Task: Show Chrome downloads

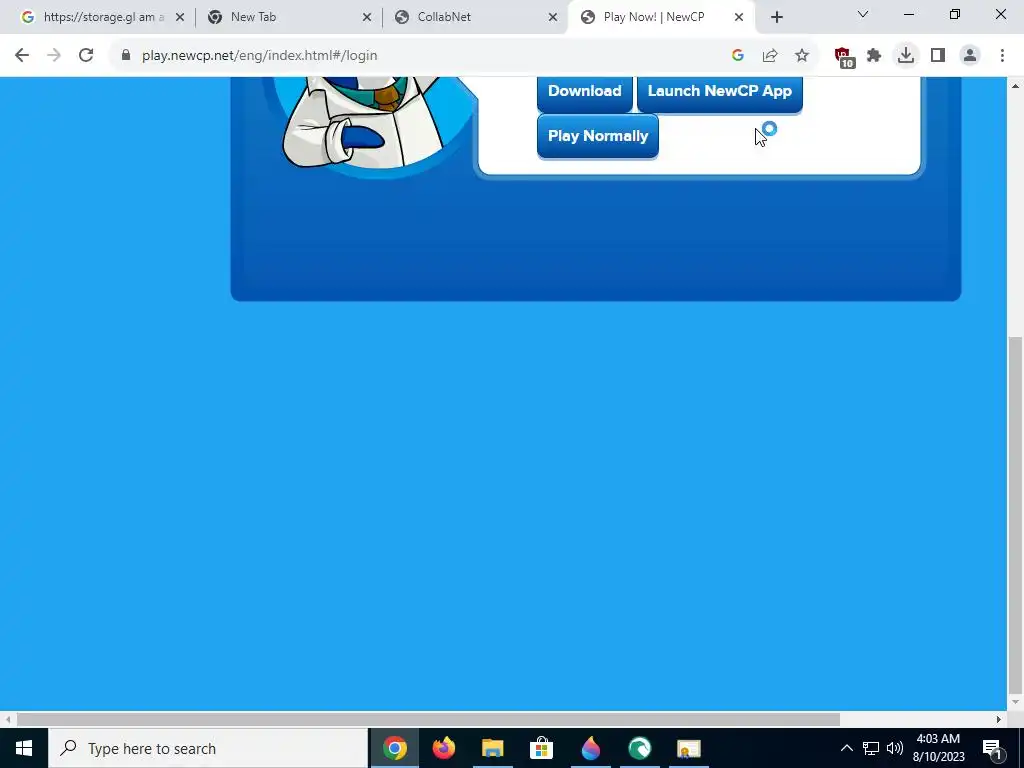Action: click(906, 56)
